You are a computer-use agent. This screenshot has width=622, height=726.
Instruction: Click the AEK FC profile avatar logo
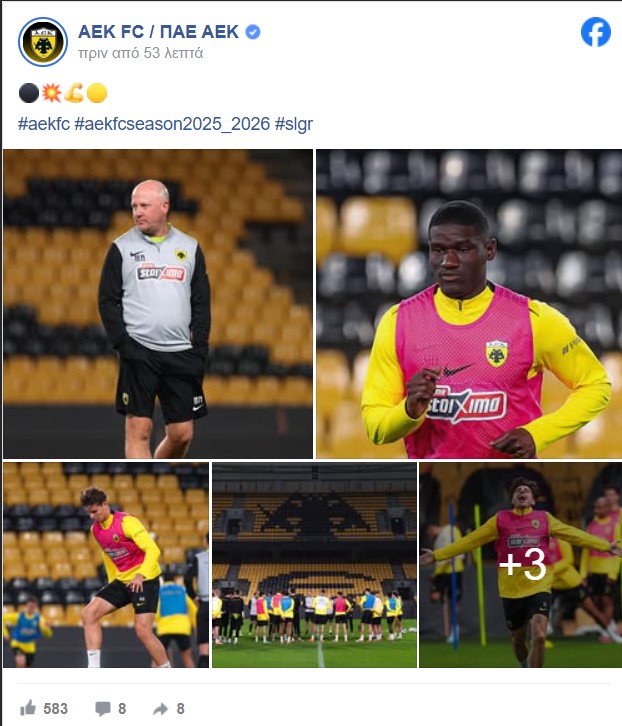(43, 42)
